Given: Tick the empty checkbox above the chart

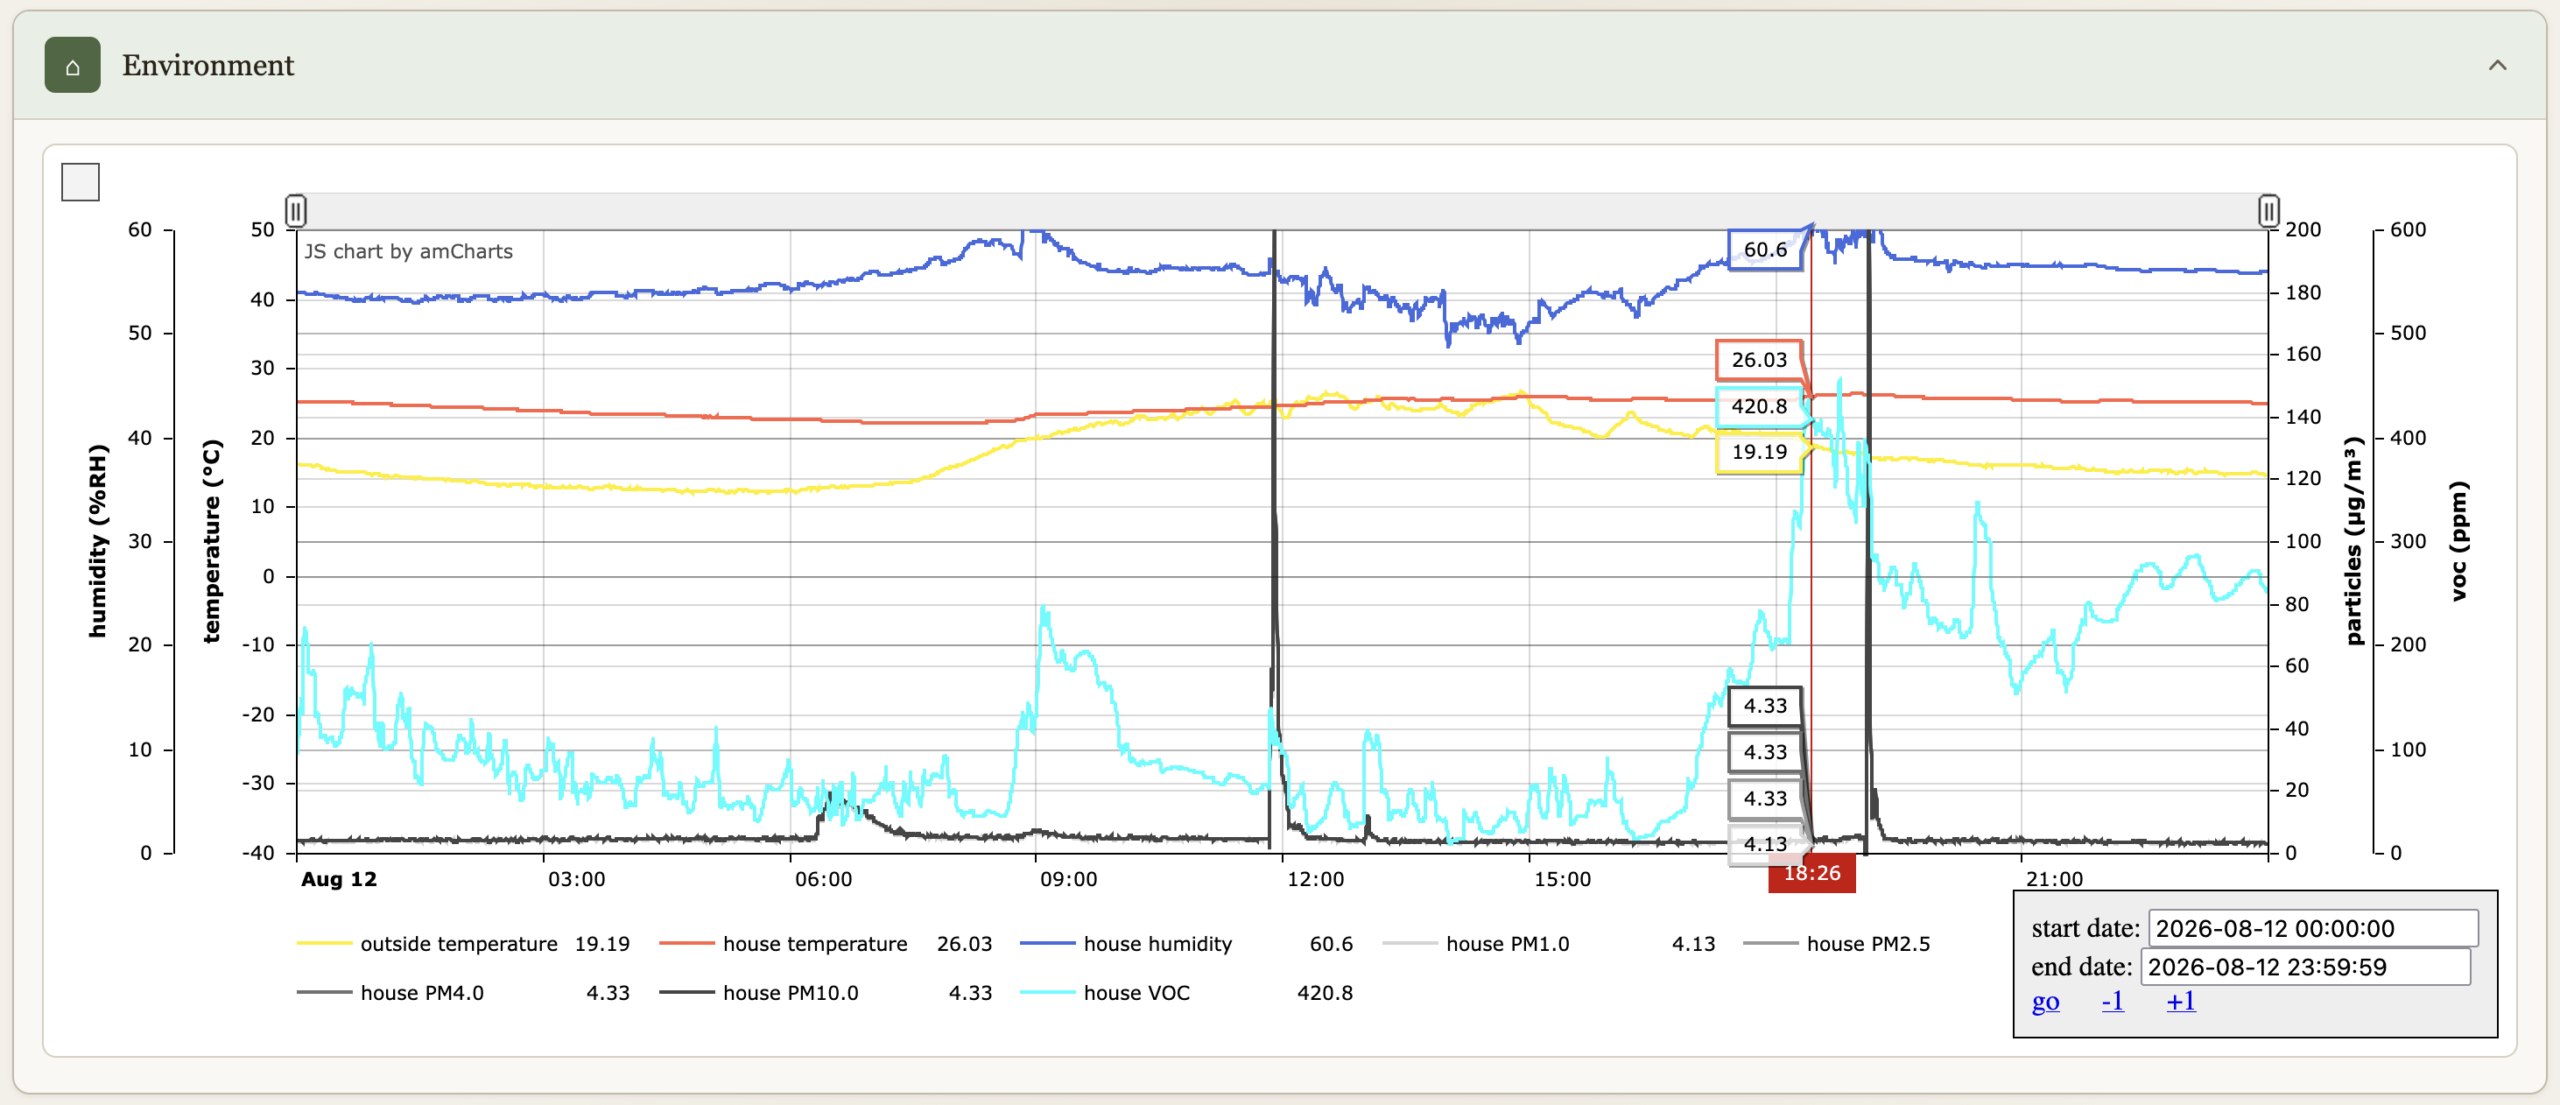Looking at the screenshot, I should point(80,182).
